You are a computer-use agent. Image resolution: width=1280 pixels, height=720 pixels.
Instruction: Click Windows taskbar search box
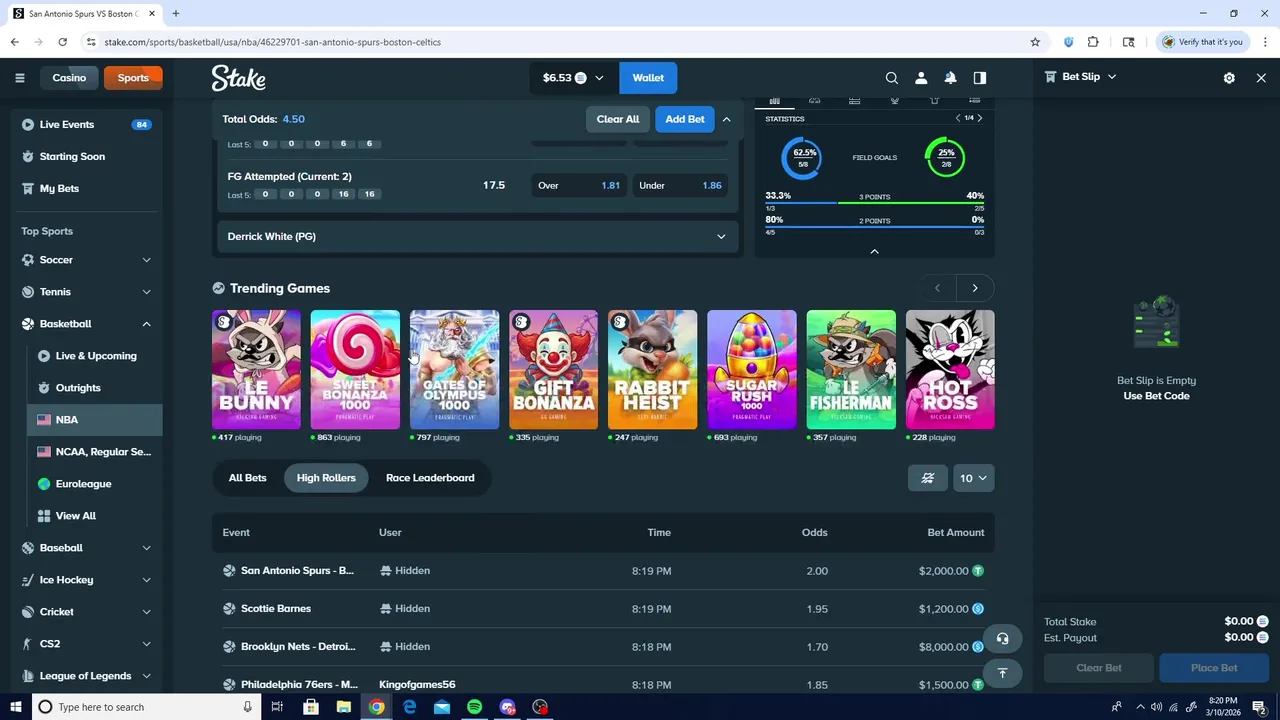click(145, 707)
